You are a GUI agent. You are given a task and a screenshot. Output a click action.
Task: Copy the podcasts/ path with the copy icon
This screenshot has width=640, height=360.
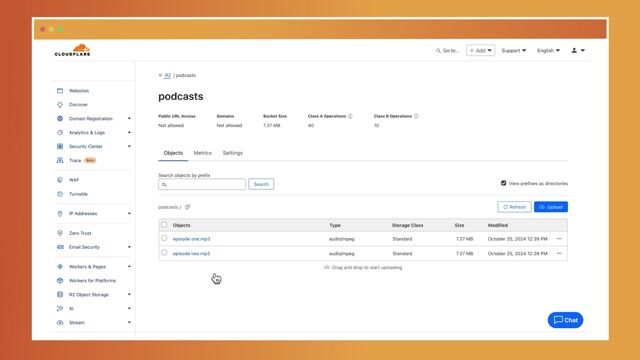pyautogui.click(x=187, y=207)
